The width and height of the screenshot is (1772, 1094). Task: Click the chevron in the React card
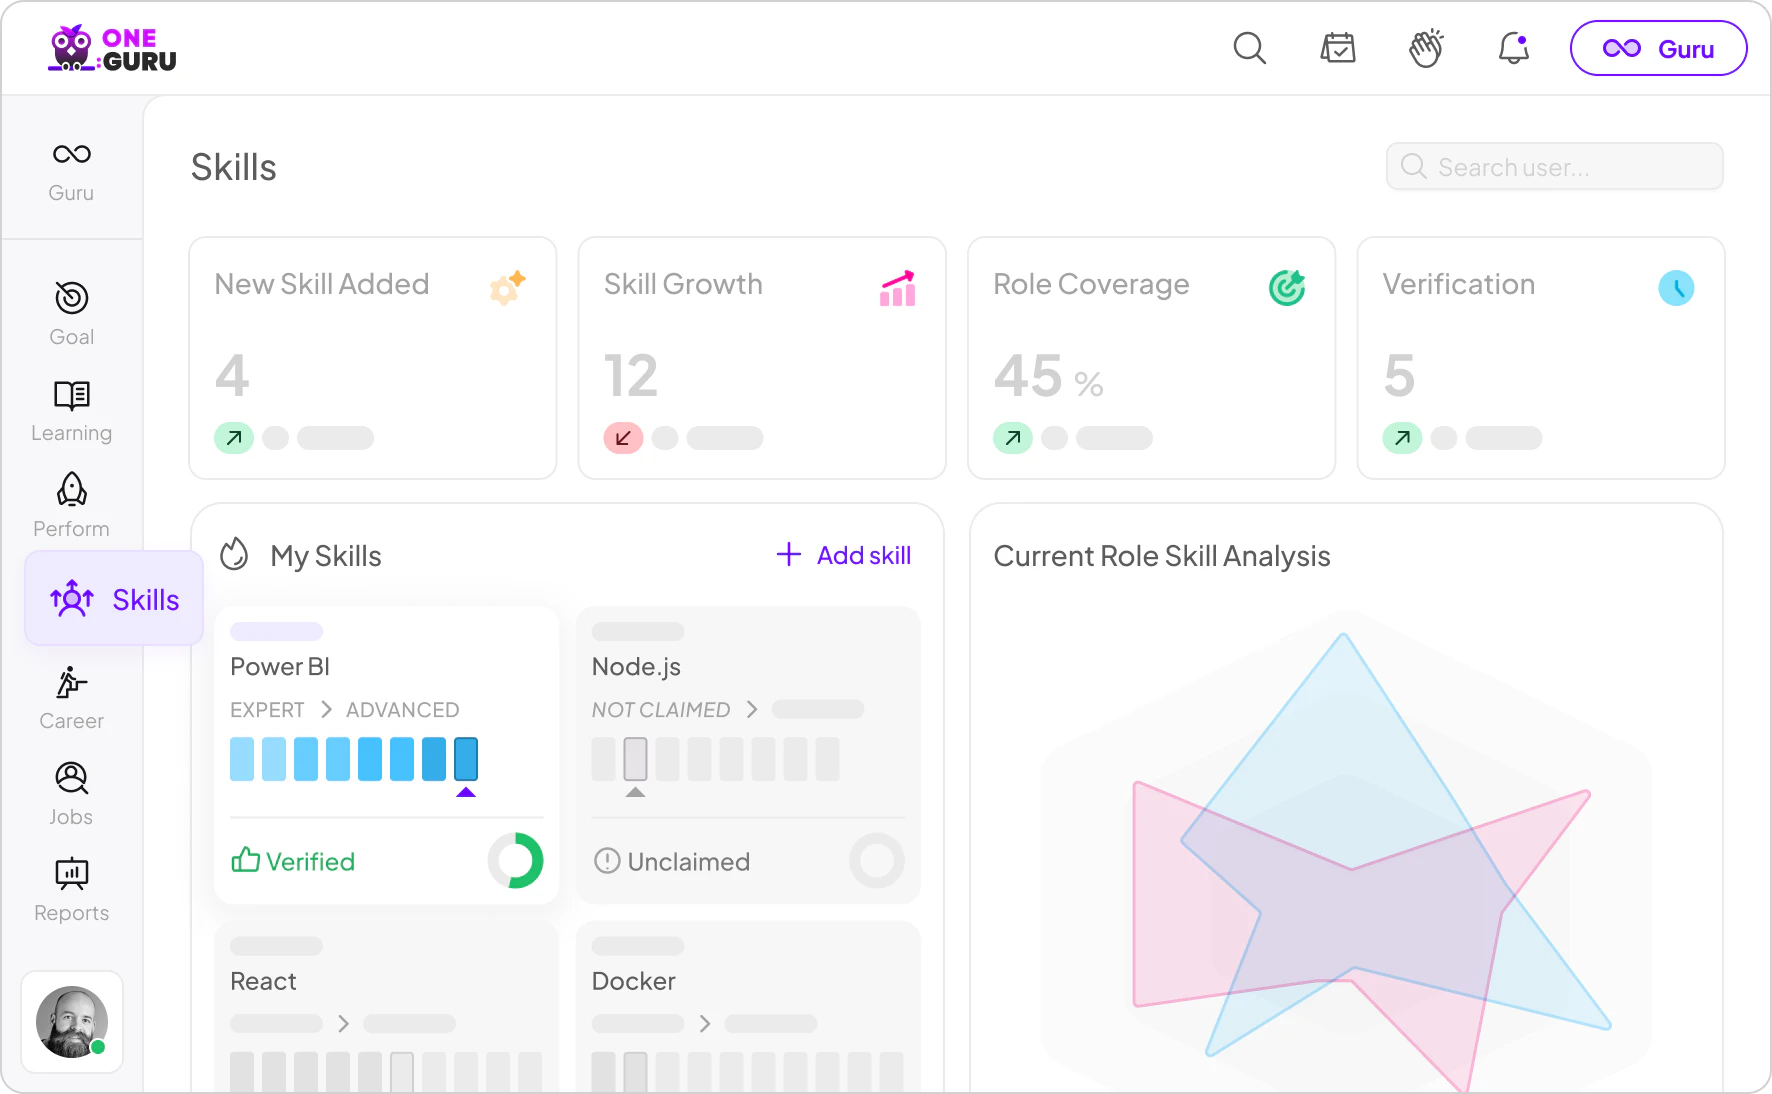[343, 1023]
